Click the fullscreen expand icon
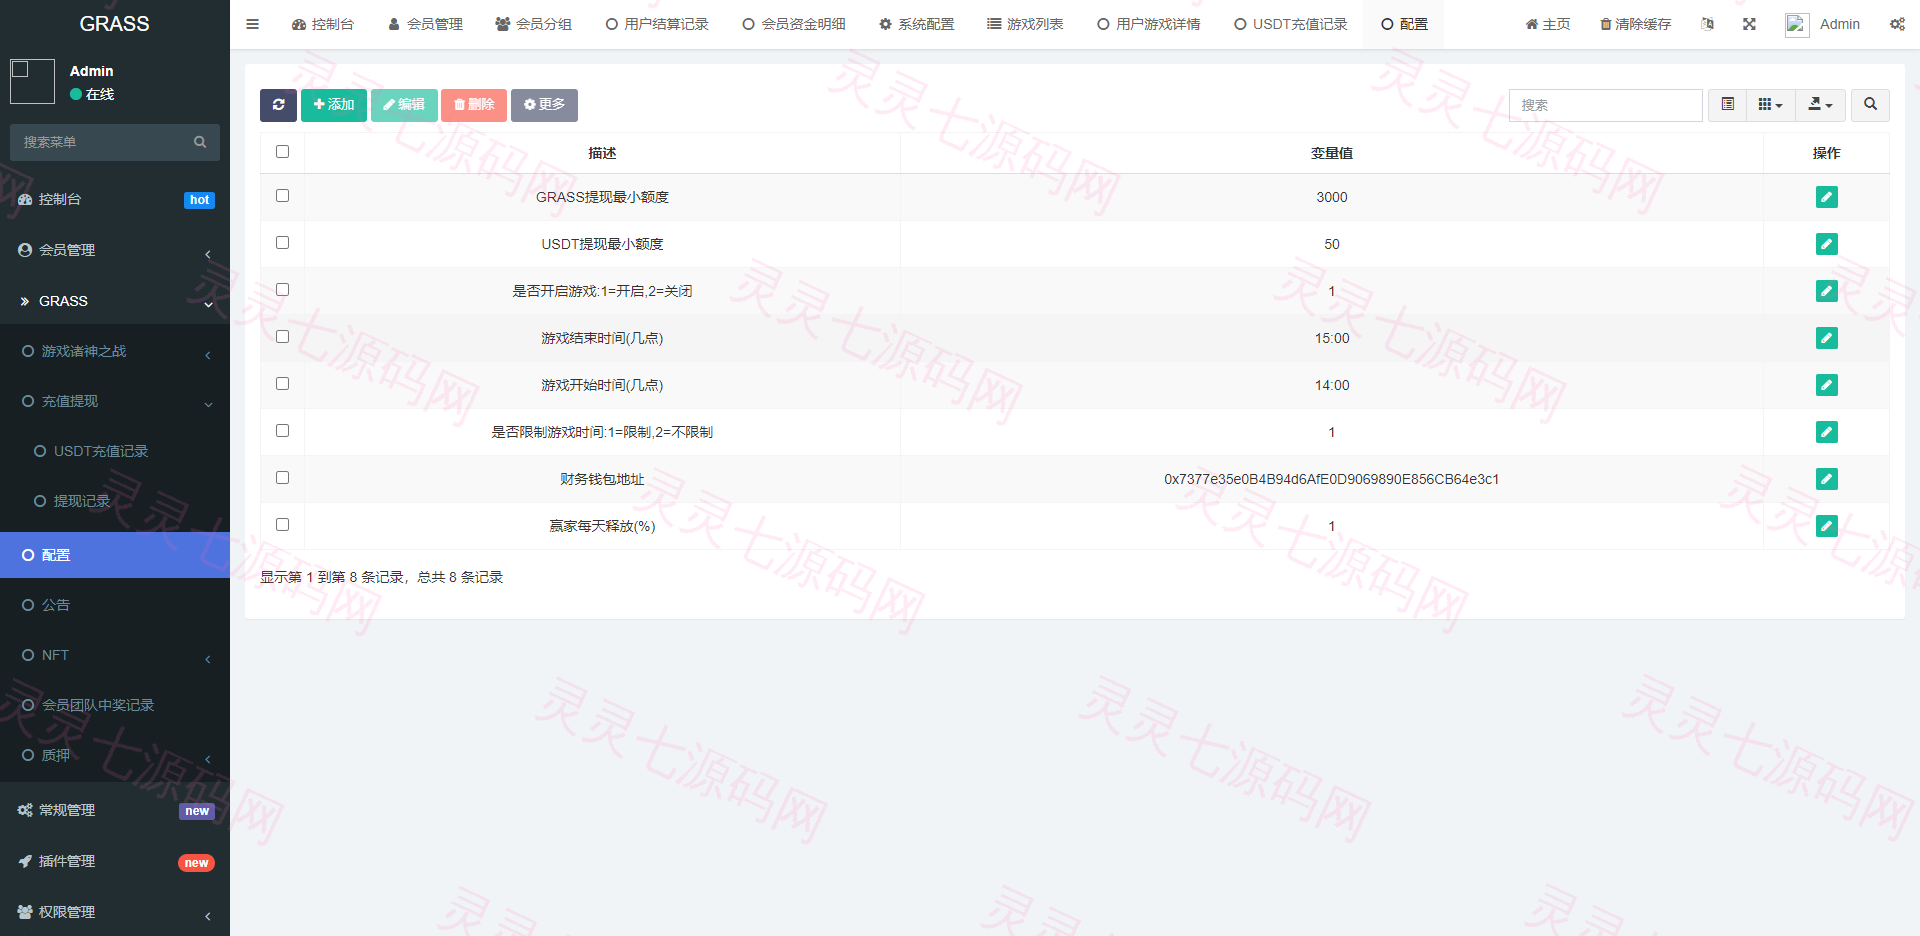 tap(1749, 24)
